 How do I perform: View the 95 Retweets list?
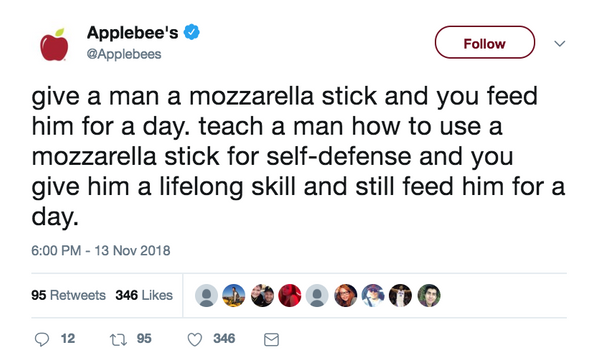tap(68, 295)
